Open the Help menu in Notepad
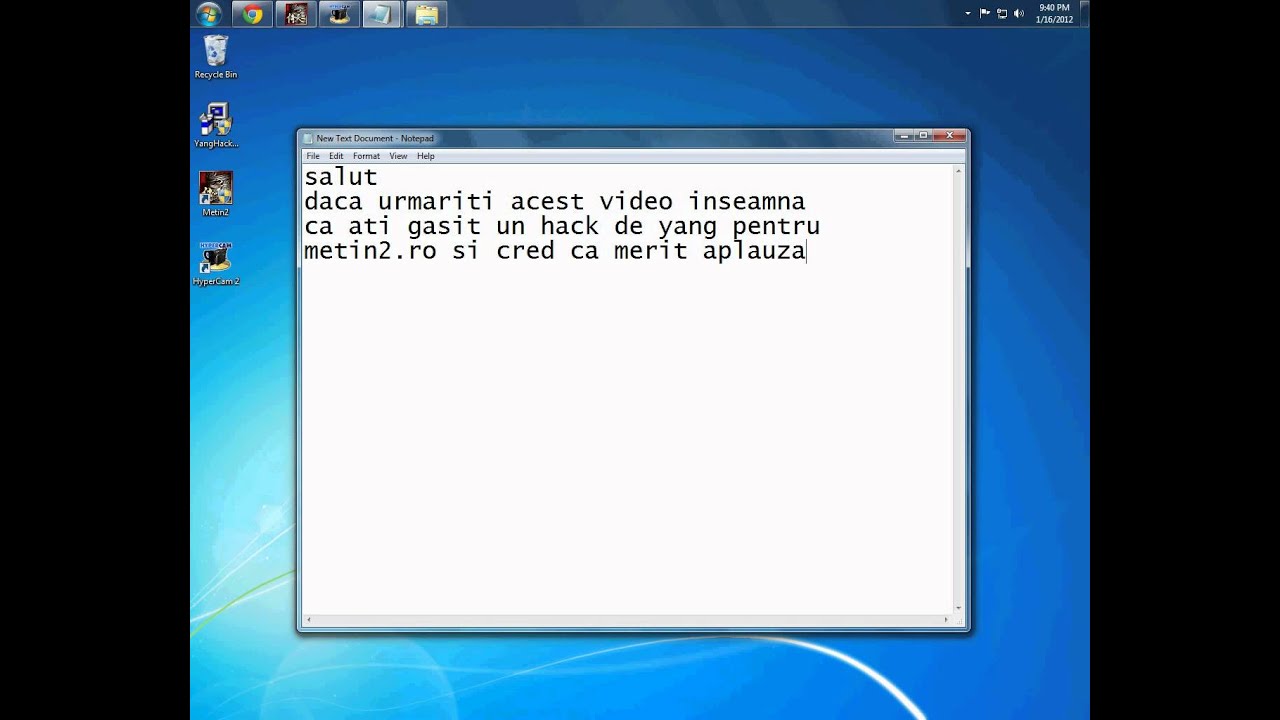Screen dimensions: 1280x720 (x=426, y=156)
